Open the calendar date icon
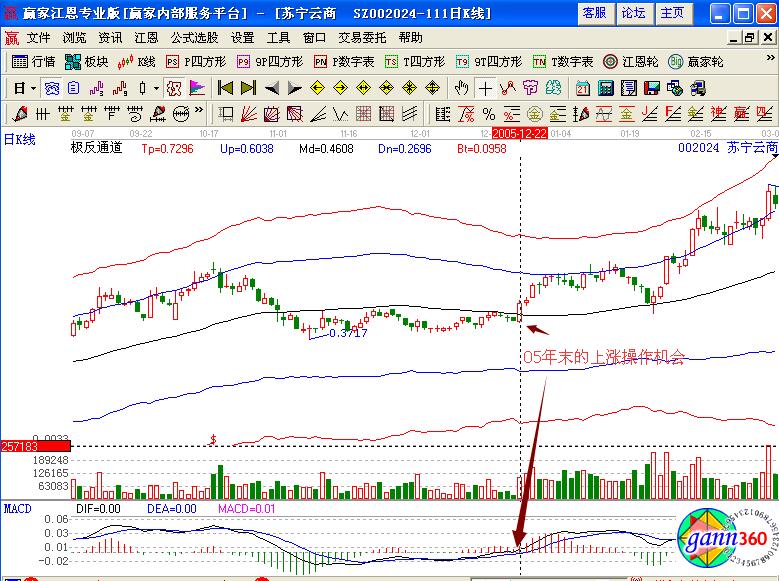The width and height of the screenshot is (779, 581). [x=583, y=87]
